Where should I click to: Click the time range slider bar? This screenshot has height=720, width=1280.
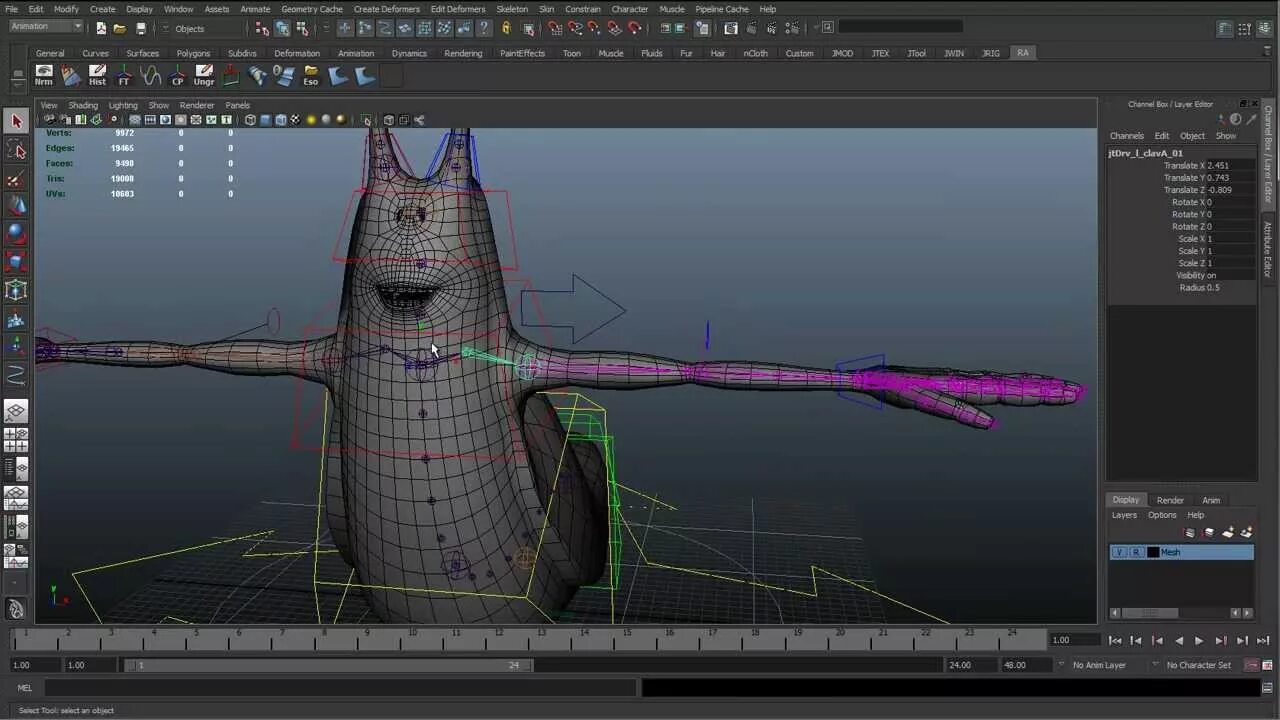(x=330, y=665)
